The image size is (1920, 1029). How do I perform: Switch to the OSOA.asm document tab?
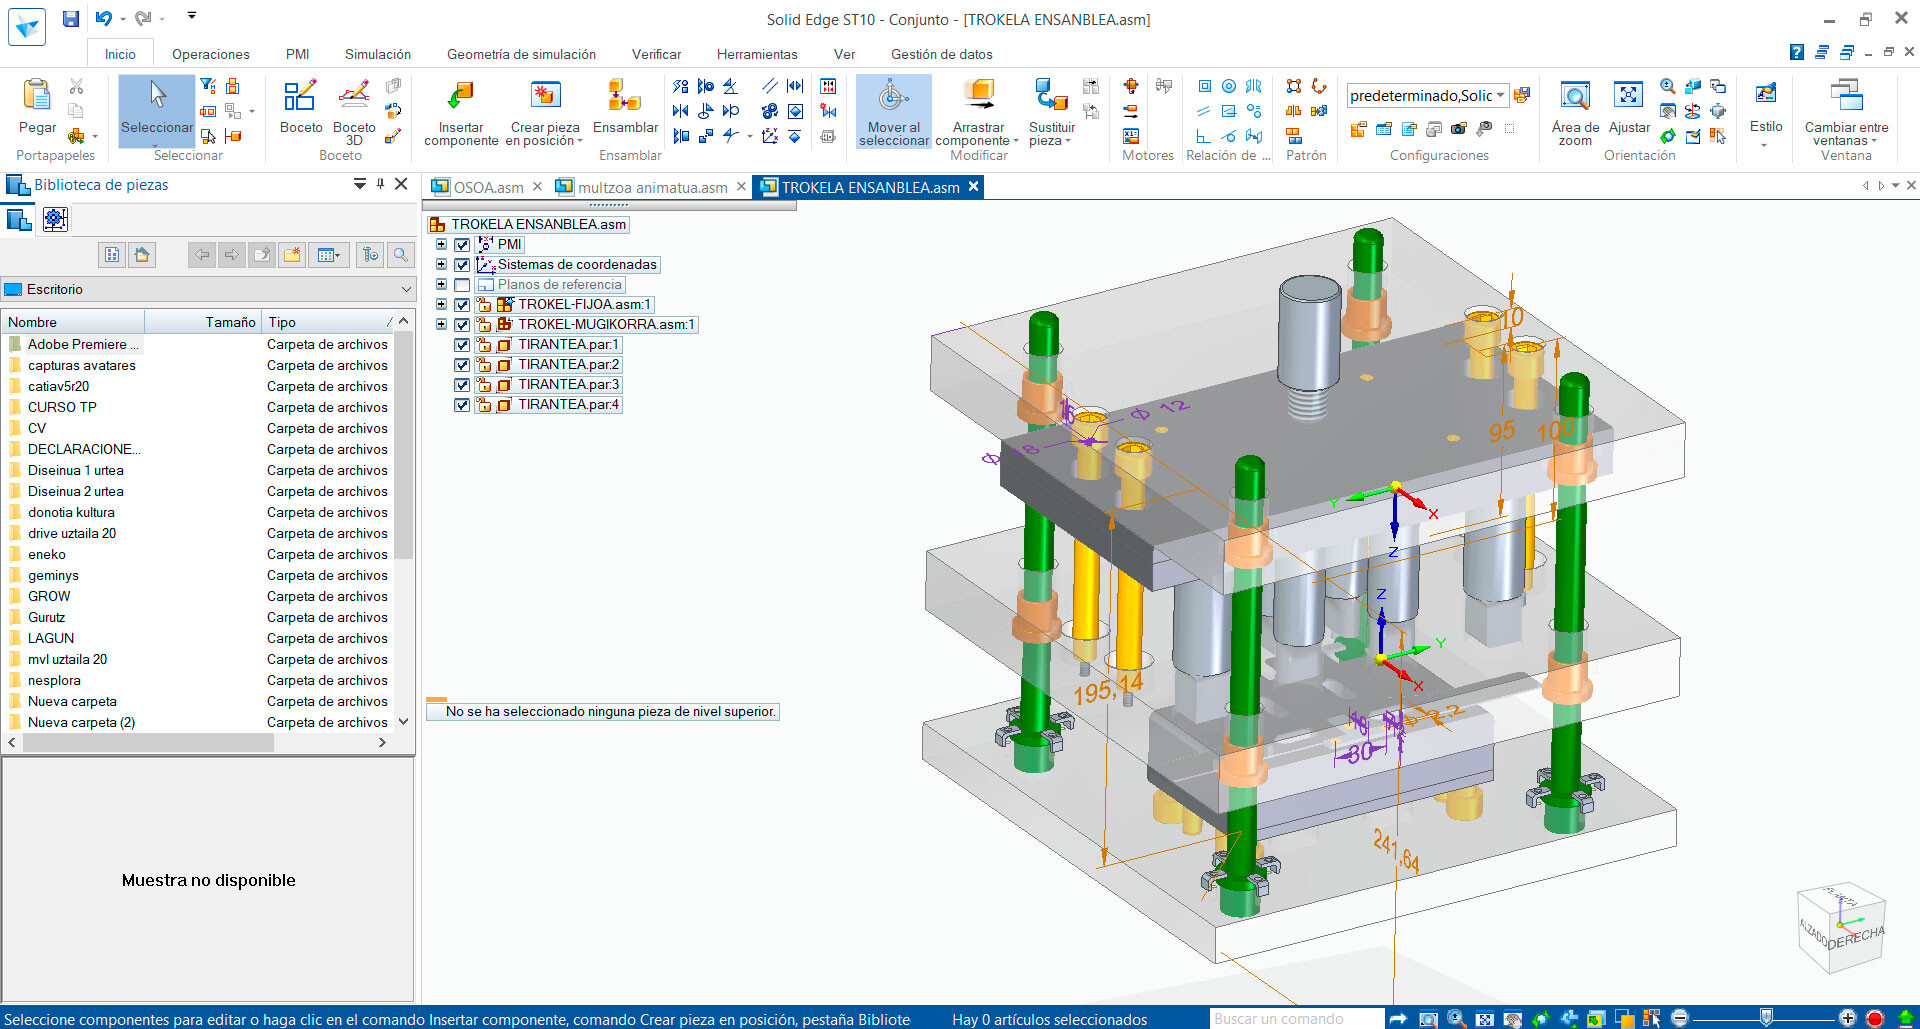[487, 187]
